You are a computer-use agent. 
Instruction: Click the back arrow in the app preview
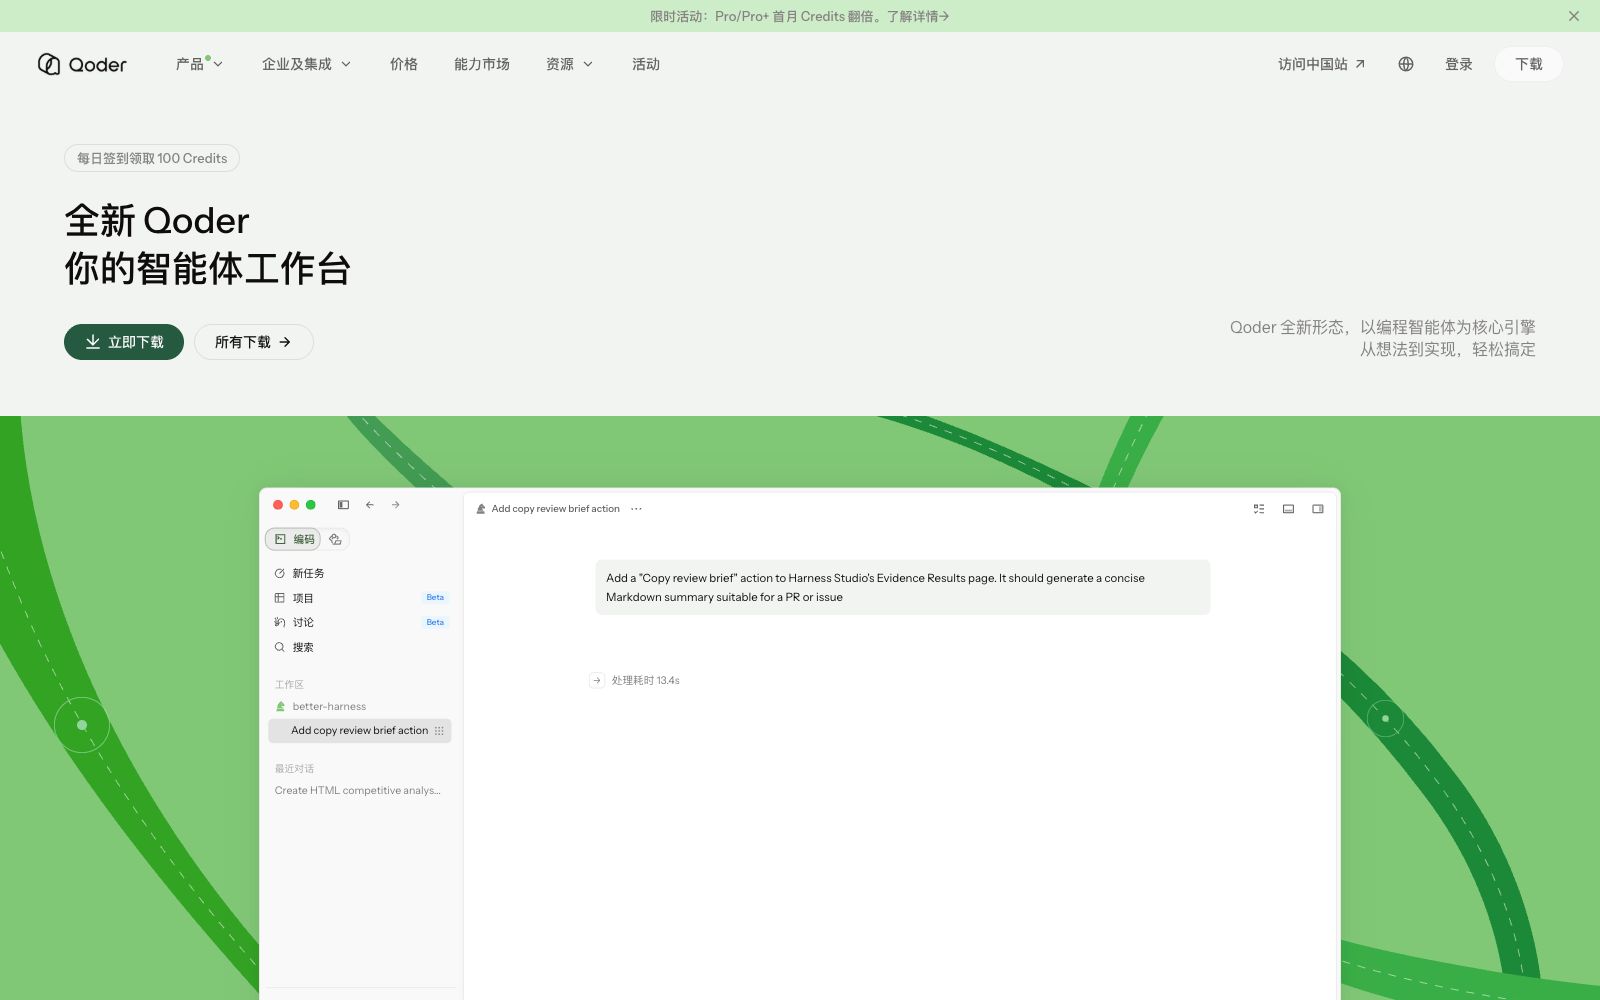pyautogui.click(x=370, y=505)
